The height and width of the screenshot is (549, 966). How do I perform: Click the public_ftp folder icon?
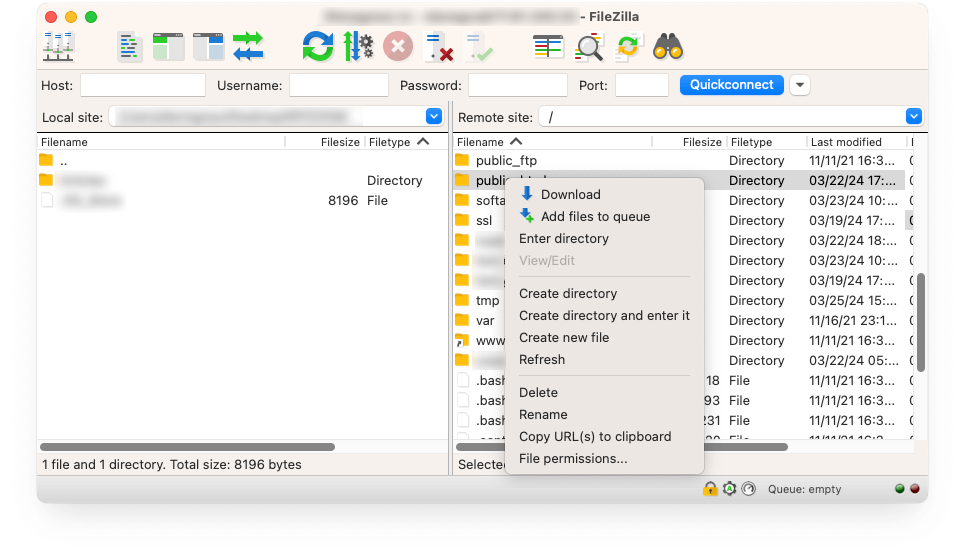tap(462, 160)
